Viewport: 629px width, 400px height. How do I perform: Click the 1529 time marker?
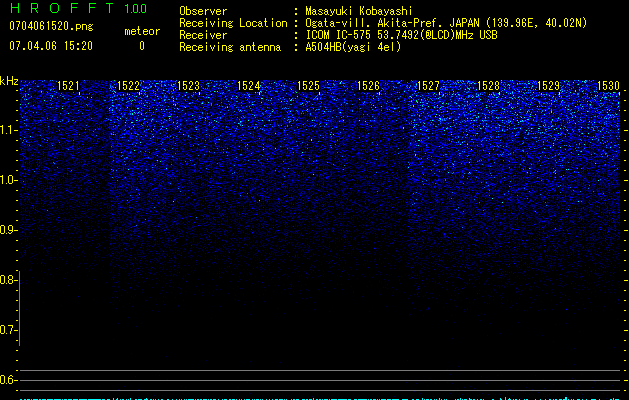tap(548, 86)
